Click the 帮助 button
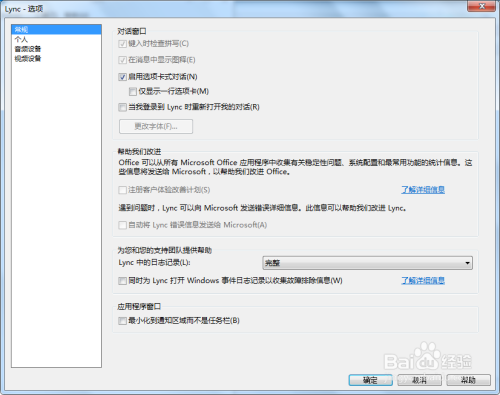The image size is (500, 395). [x=468, y=380]
